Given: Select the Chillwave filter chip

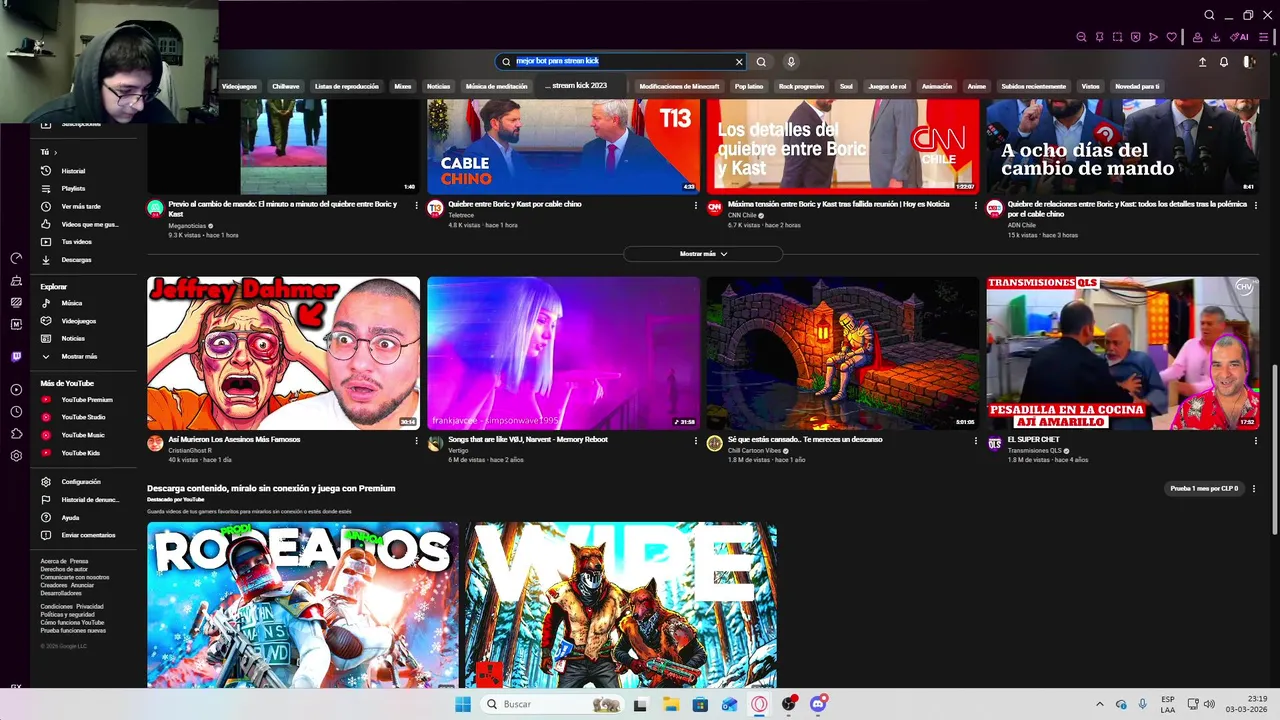Looking at the screenshot, I should [x=285, y=86].
